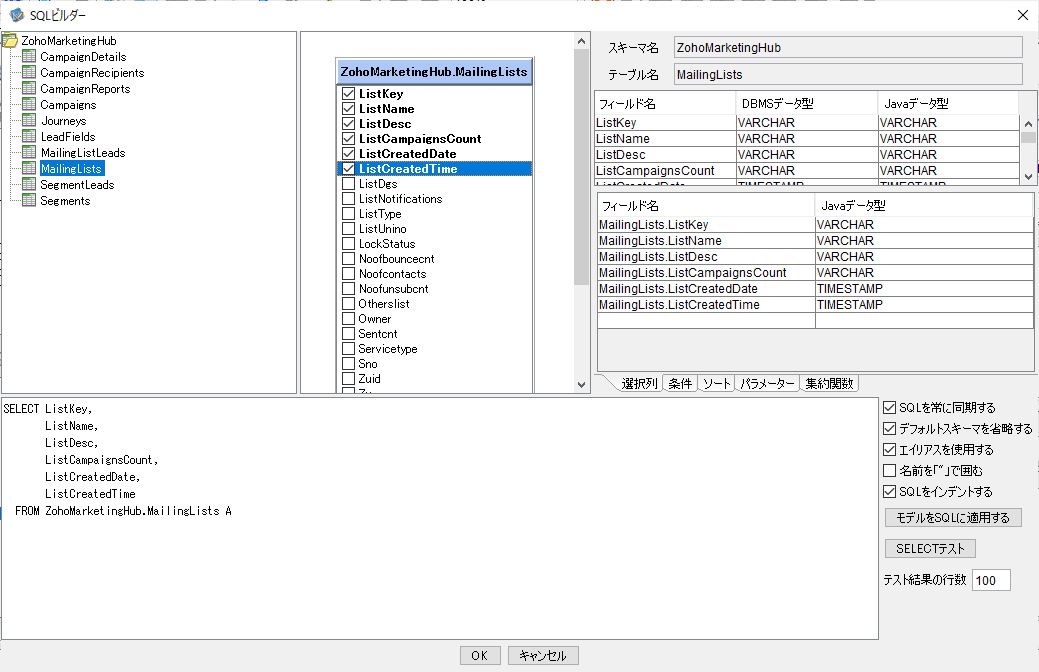Viewport: 1039px width, 672px height.
Task: Click the SegmentLeads table icon
Action: (29, 184)
